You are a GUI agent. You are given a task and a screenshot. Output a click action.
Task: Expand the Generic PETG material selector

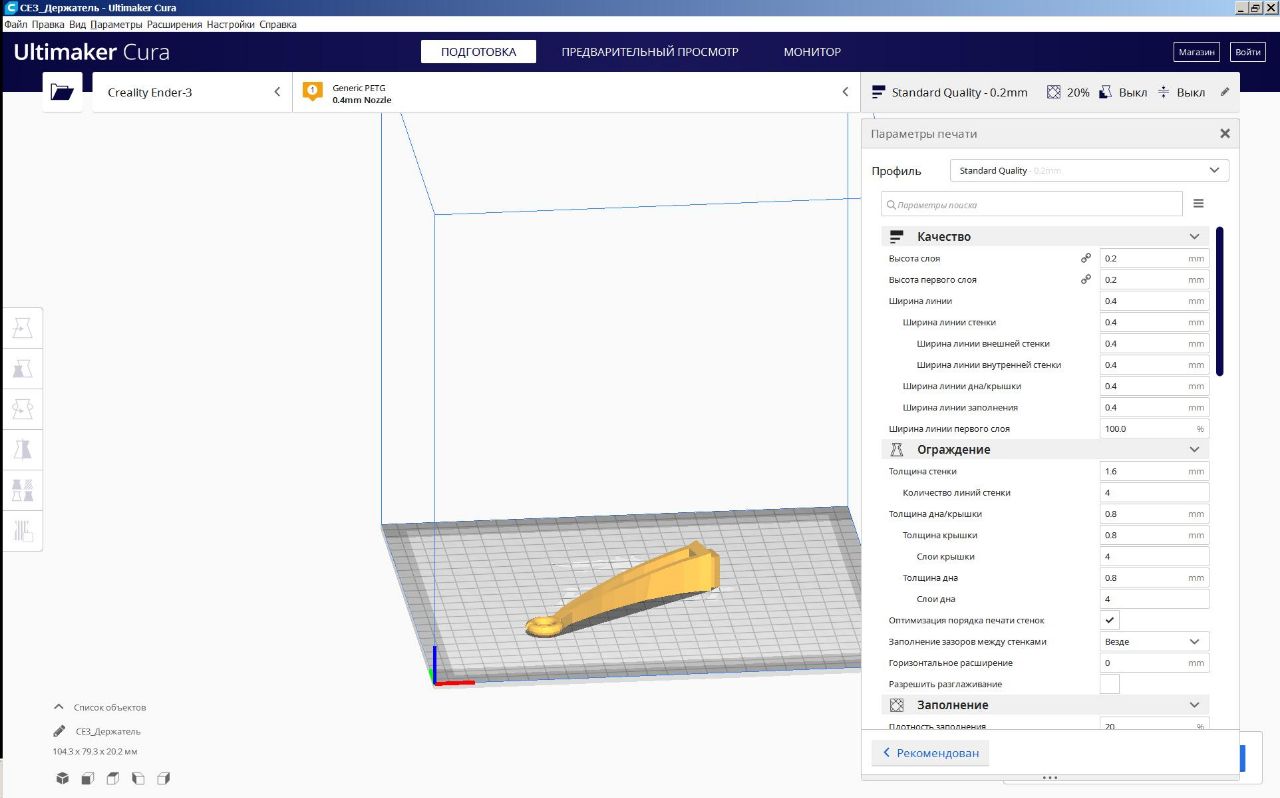(x=576, y=92)
